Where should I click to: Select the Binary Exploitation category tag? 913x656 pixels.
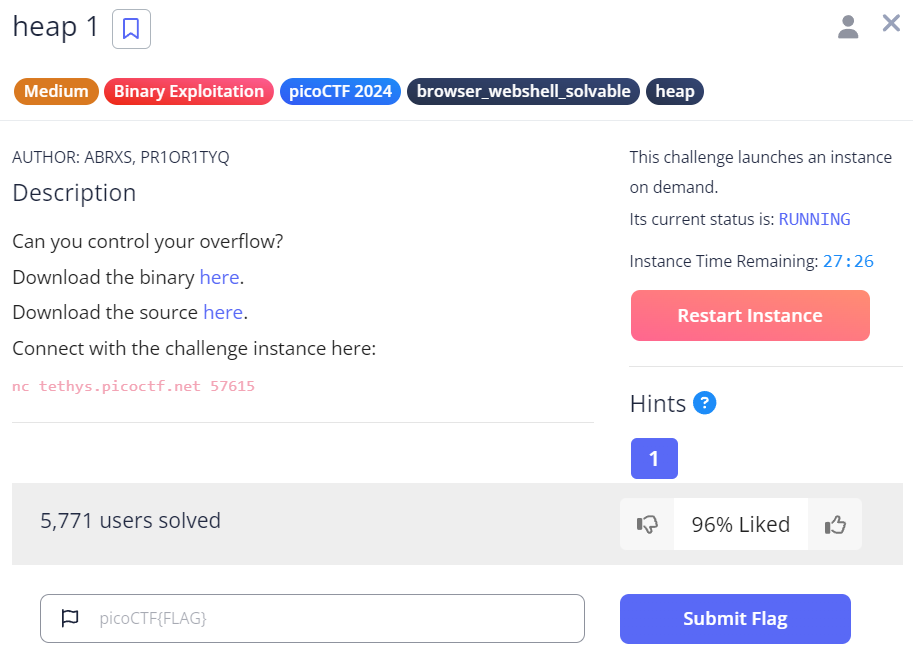188,91
